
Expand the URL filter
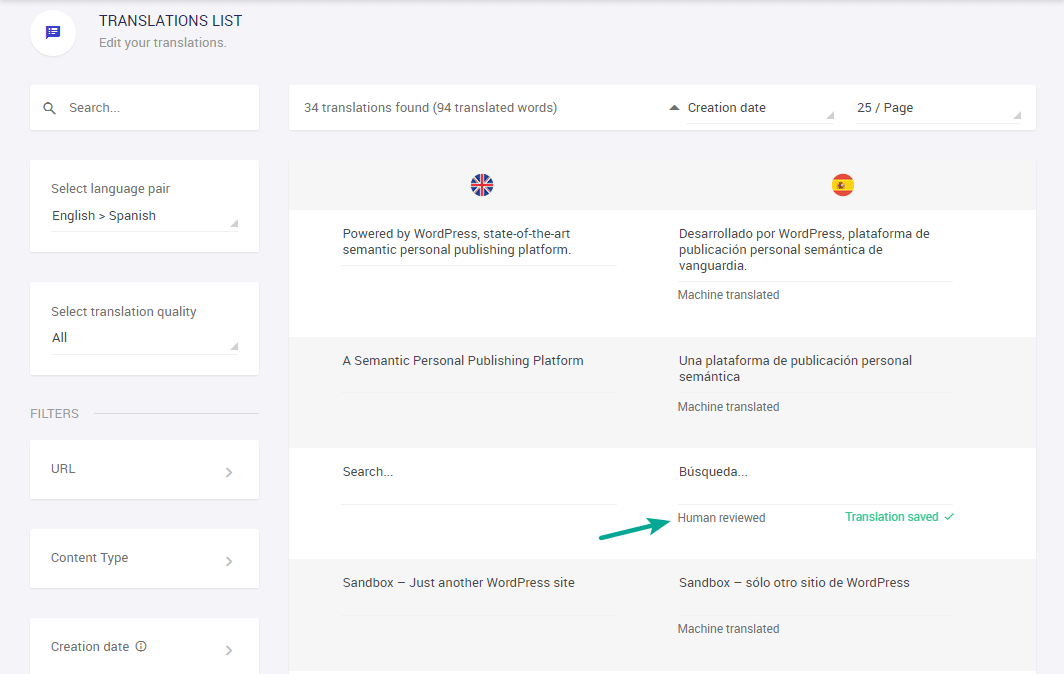coord(144,469)
